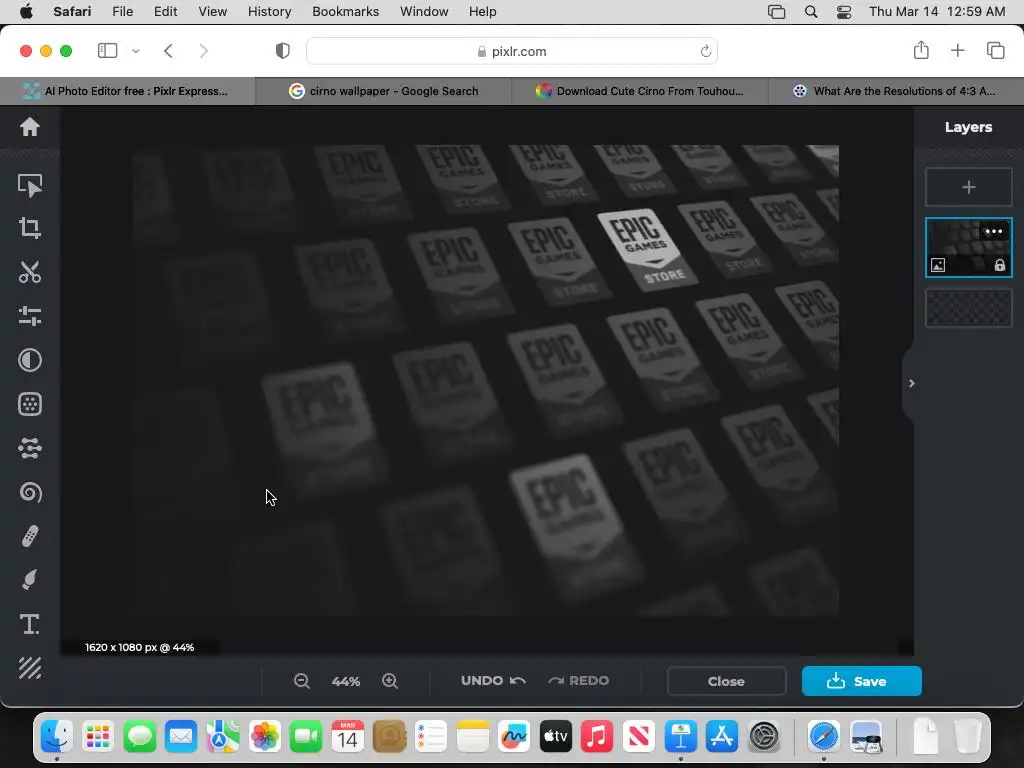Open a new Safari tab
The width and height of the screenshot is (1024, 768).
coord(957,50)
